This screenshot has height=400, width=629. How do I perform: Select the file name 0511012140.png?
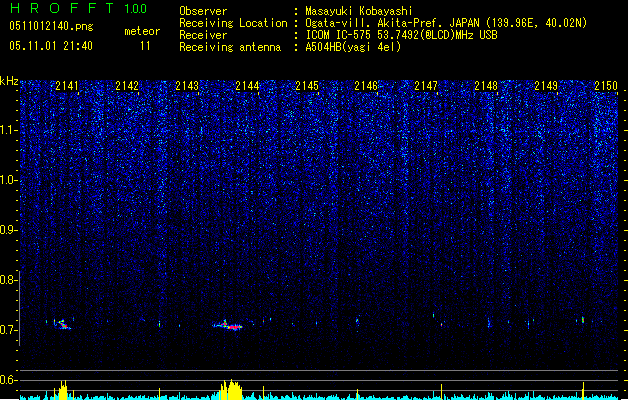click(x=51, y=26)
